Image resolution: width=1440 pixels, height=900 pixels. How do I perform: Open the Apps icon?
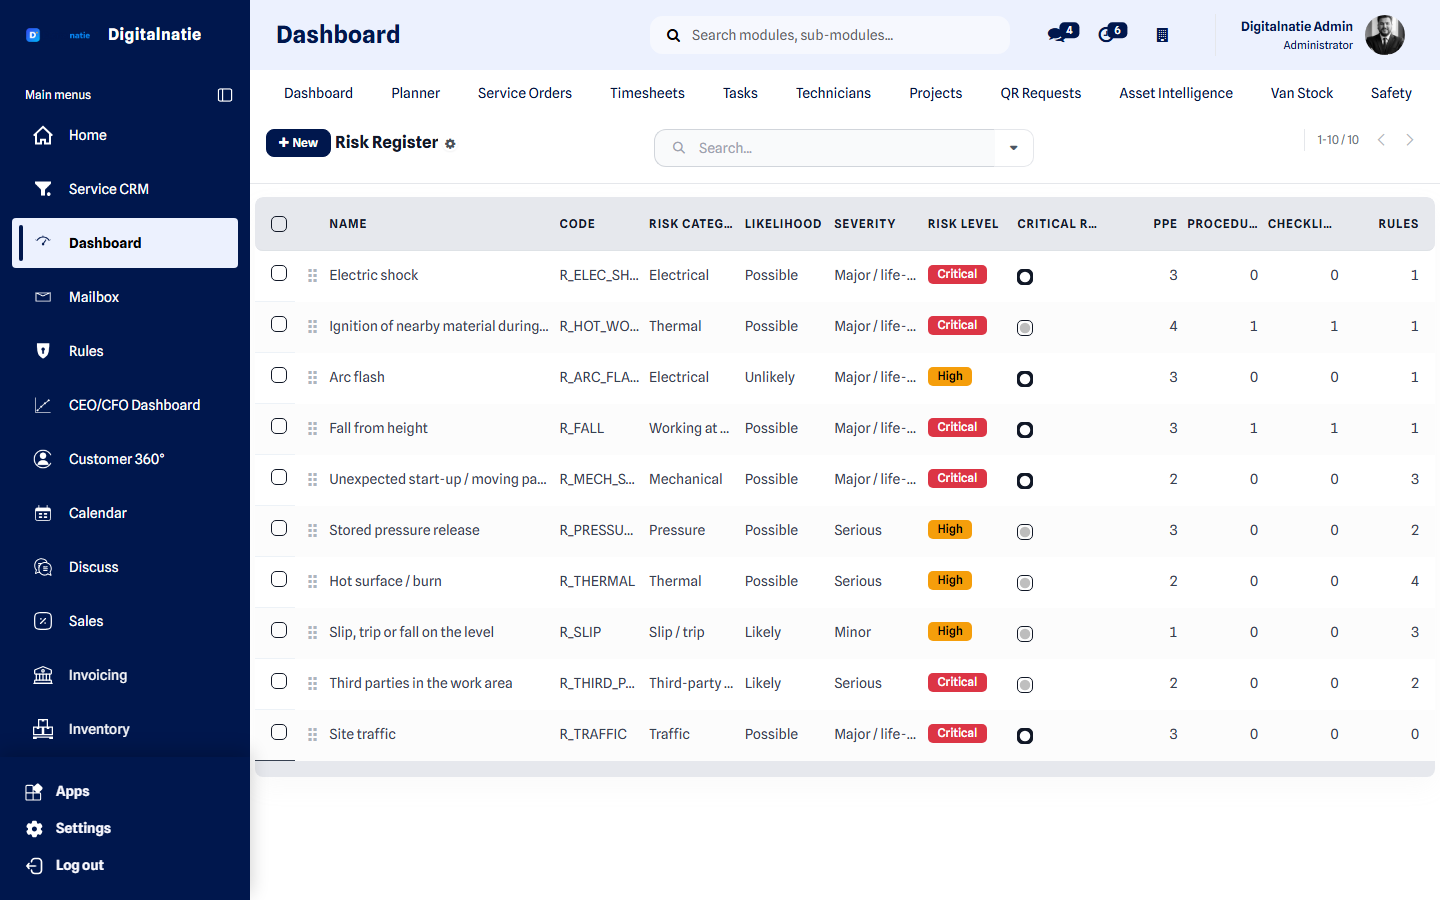pos(34,791)
